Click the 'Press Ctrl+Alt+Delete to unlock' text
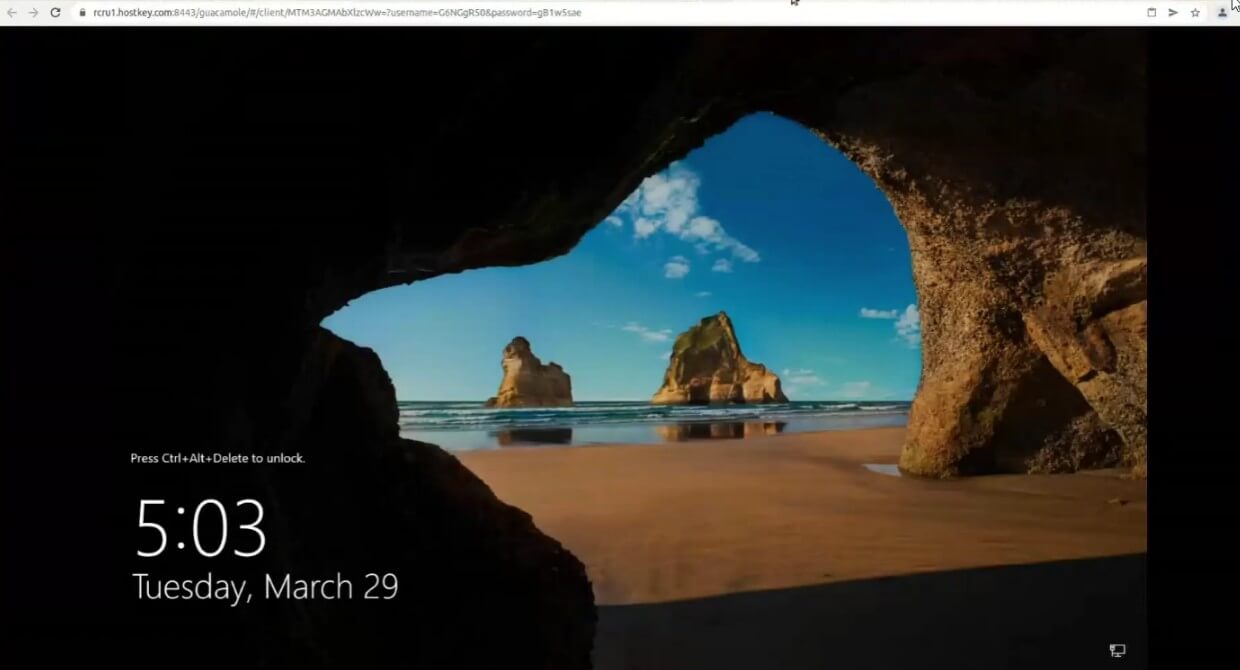This screenshot has width=1240, height=670. [x=218, y=458]
